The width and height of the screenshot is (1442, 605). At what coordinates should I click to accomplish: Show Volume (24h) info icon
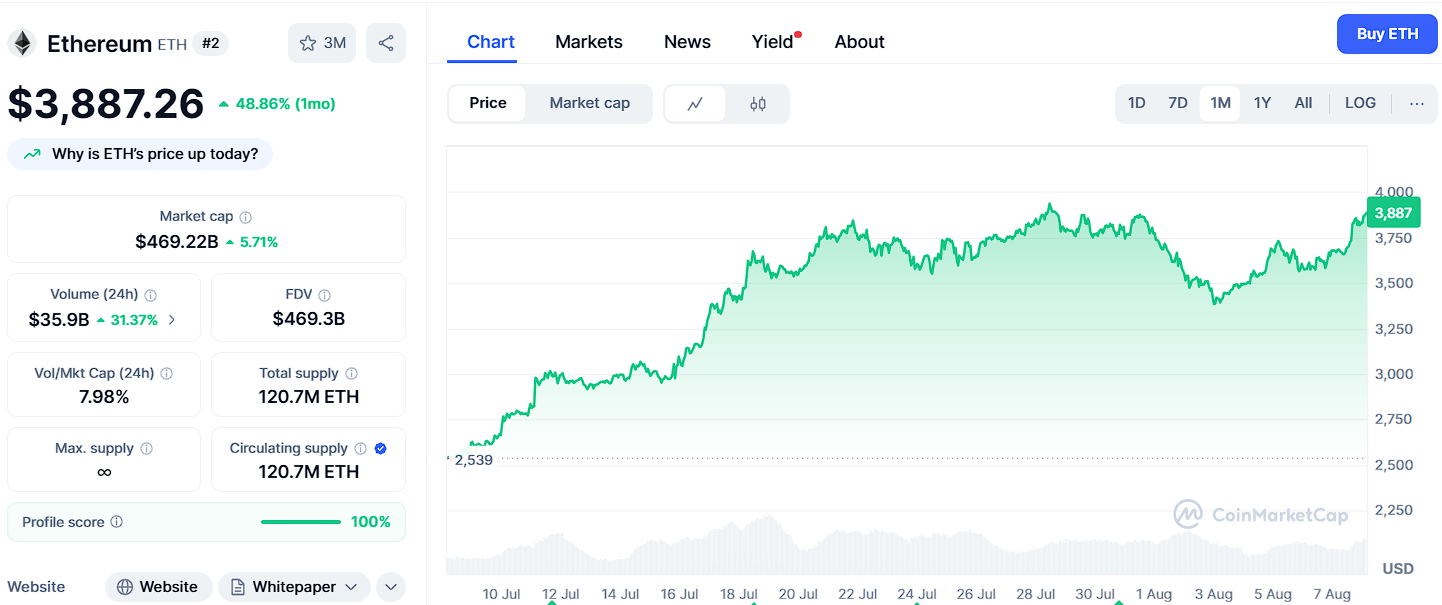[x=151, y=295]
